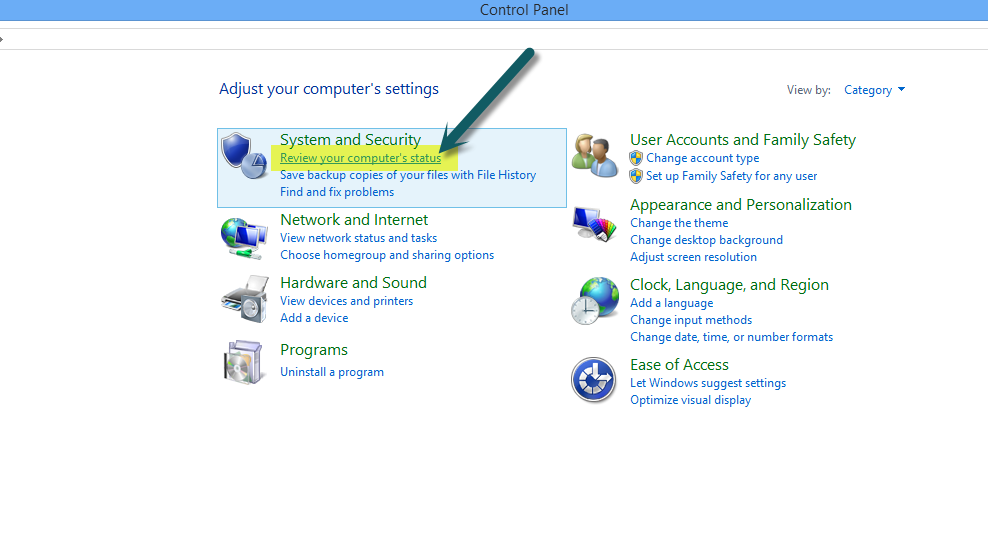The width and height of the screenshot is (988, 537).
Task: Click the Network and Internet globe icon
Action: point(244,238)
